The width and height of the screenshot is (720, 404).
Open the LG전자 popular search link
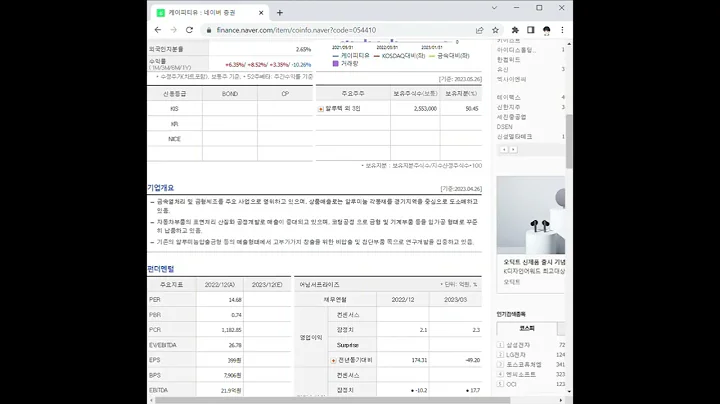pos(516,355)
